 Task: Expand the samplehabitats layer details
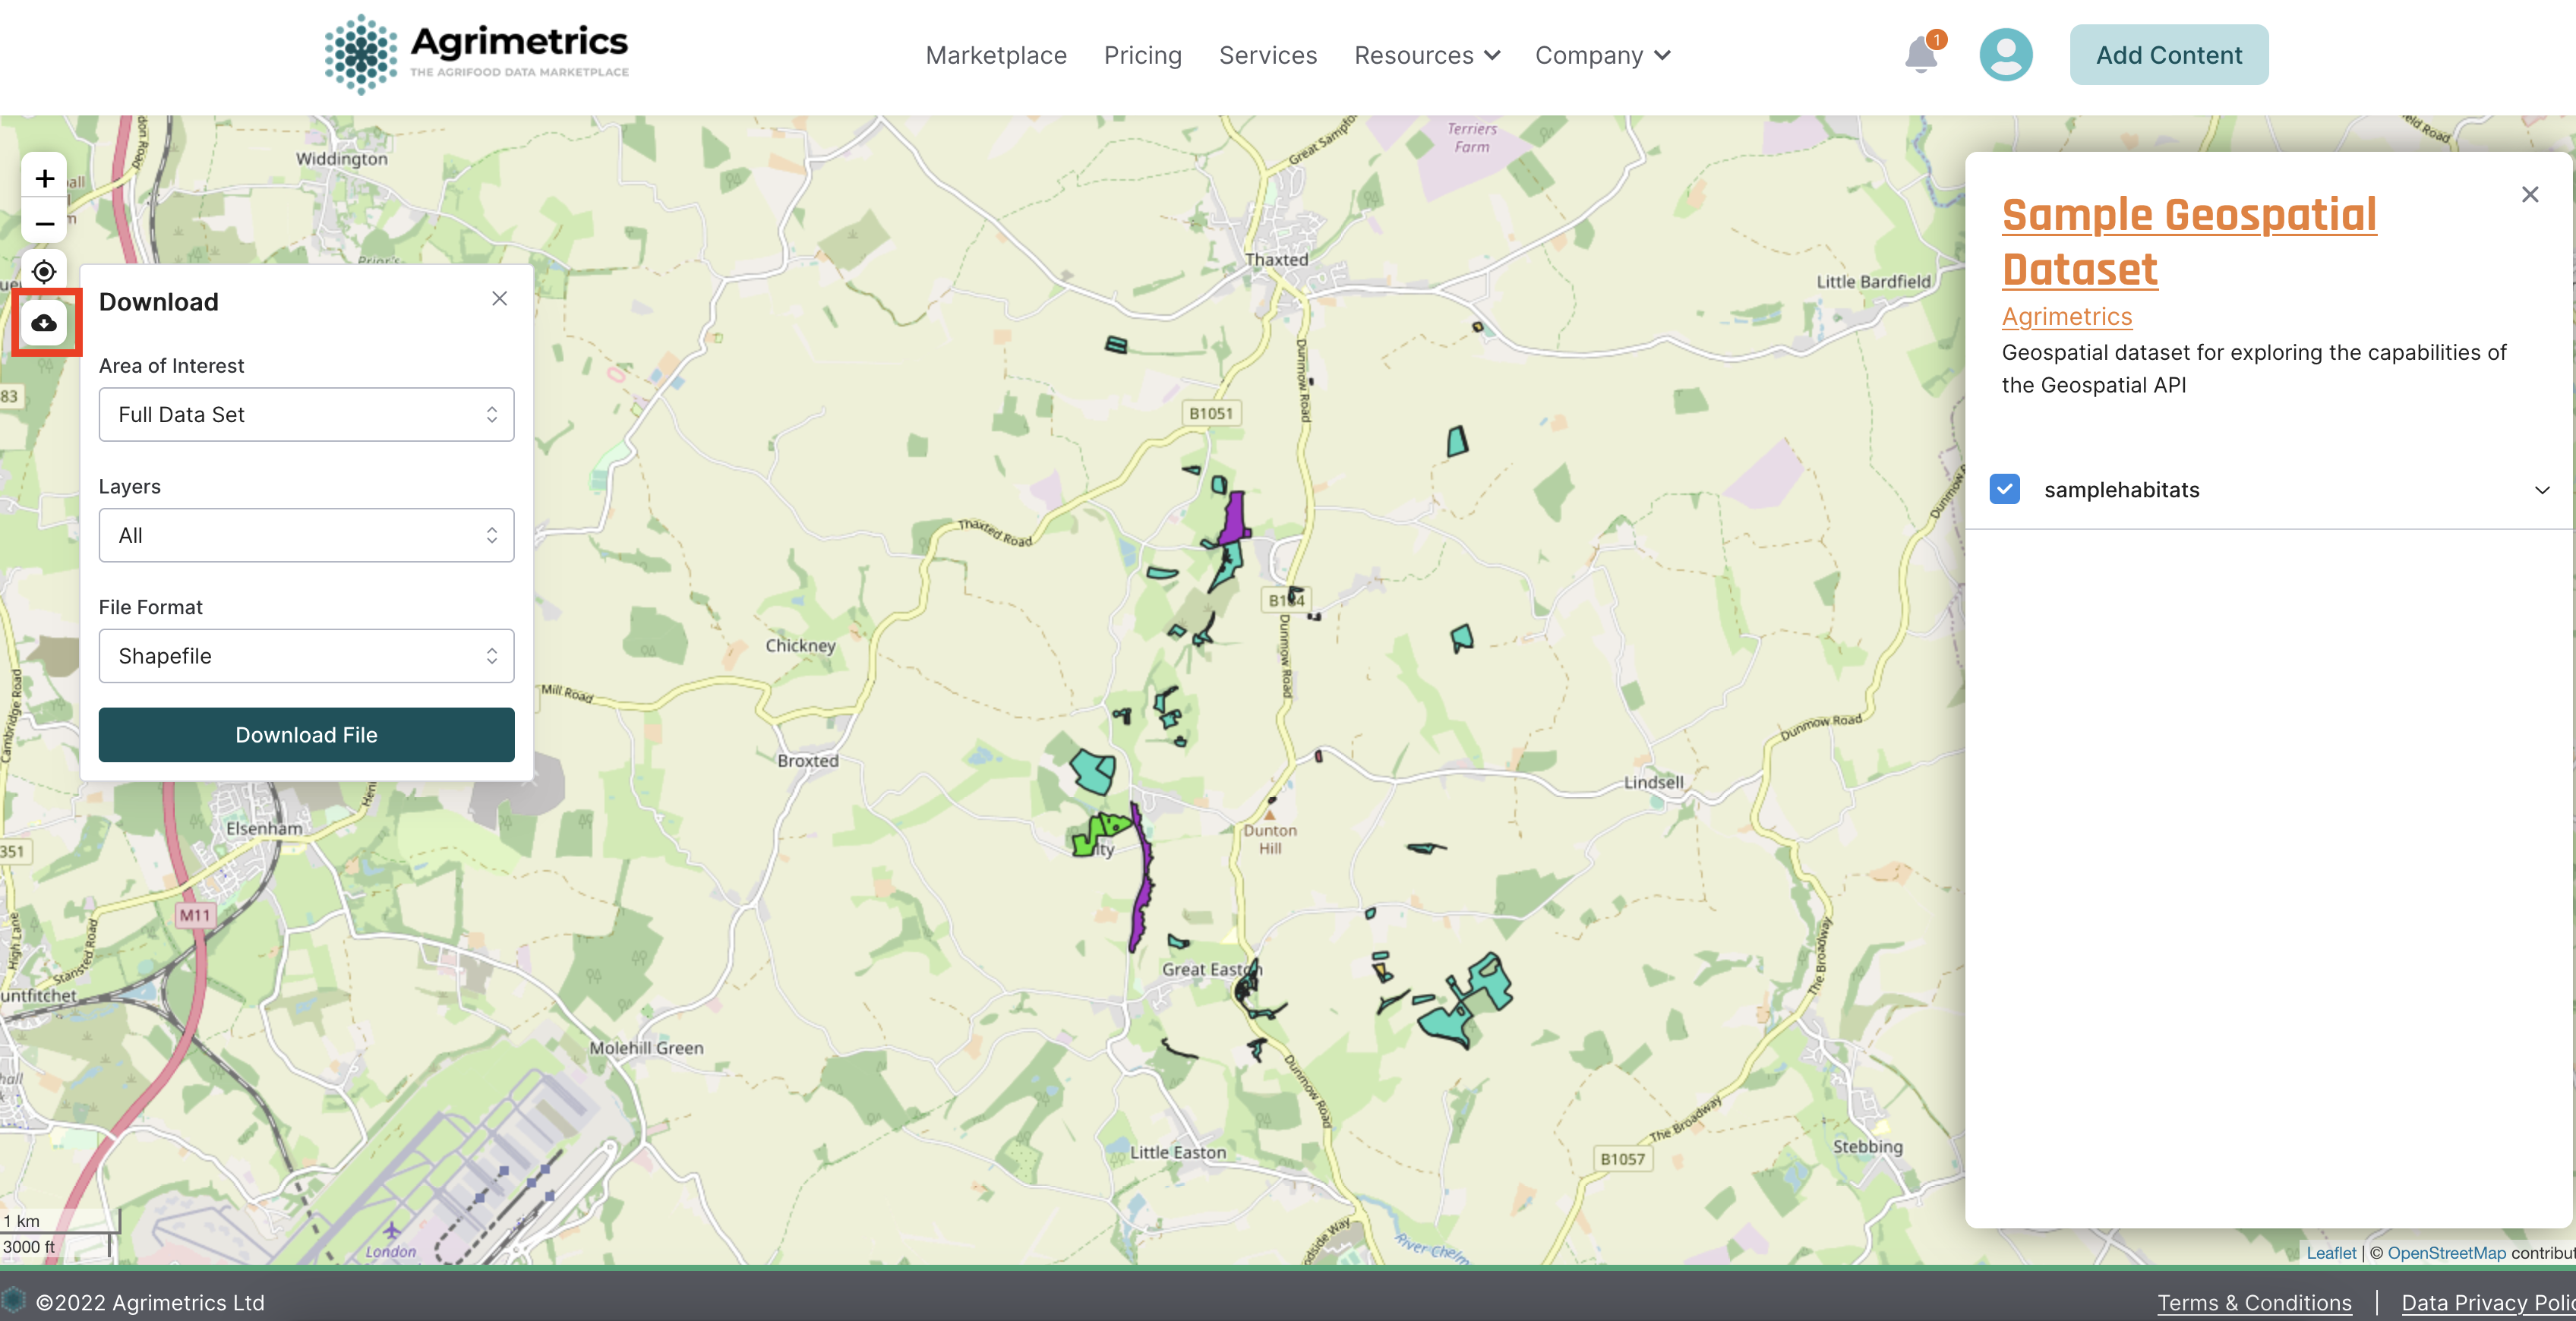(x=2541, y=490)
